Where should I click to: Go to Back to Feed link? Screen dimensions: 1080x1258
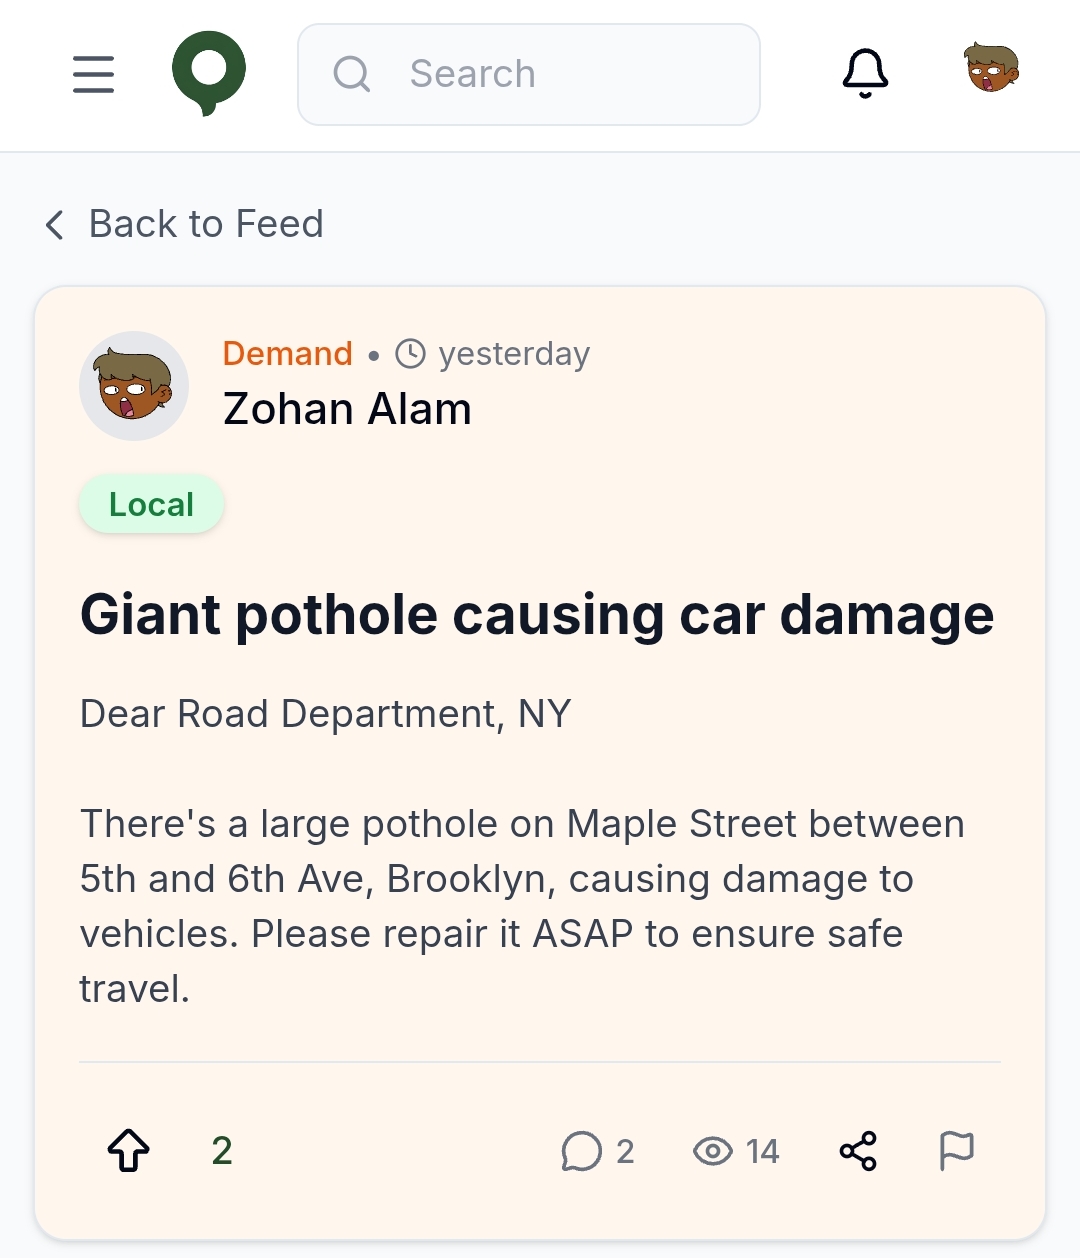point(206,224)
